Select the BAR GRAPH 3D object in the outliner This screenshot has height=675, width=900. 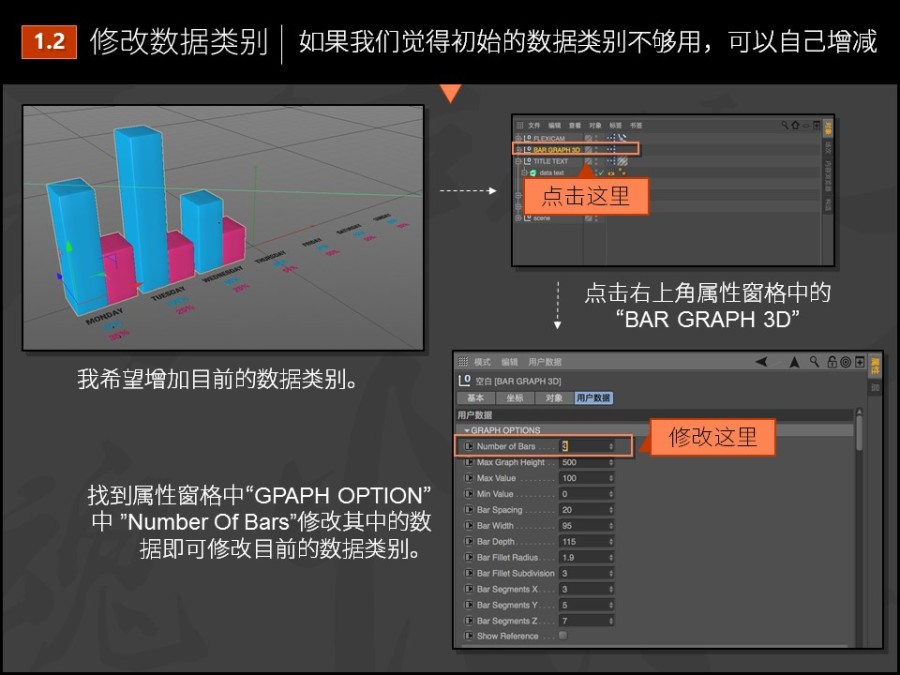click(x=558, y=151)
